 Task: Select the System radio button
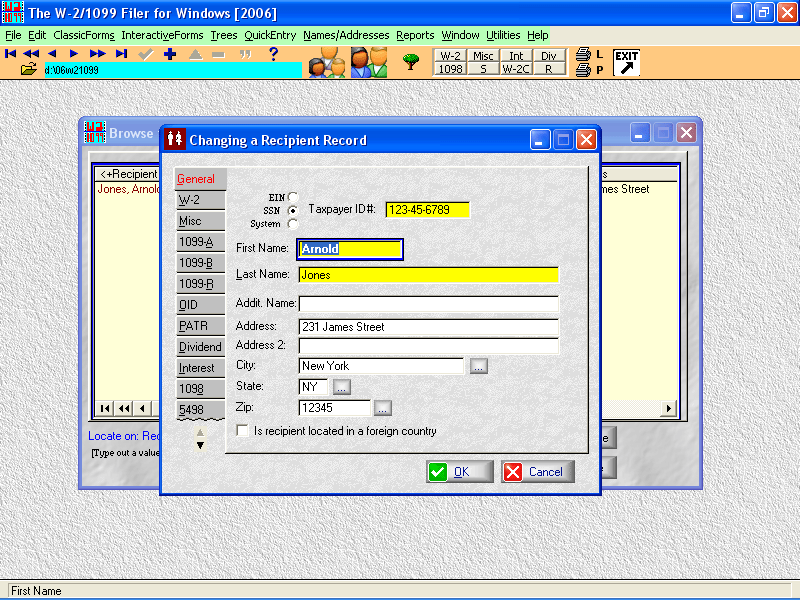pos(293,223)
